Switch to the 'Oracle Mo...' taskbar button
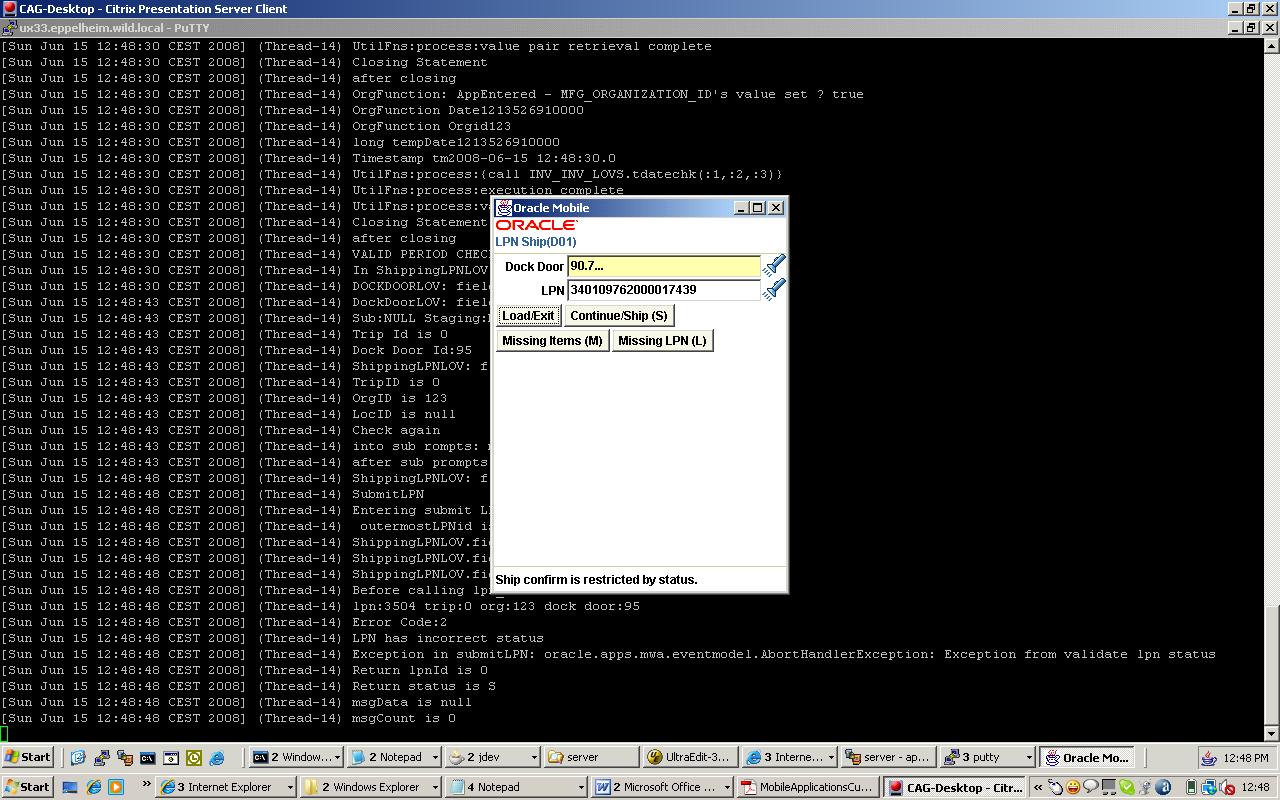 (x=1087, y=758)
